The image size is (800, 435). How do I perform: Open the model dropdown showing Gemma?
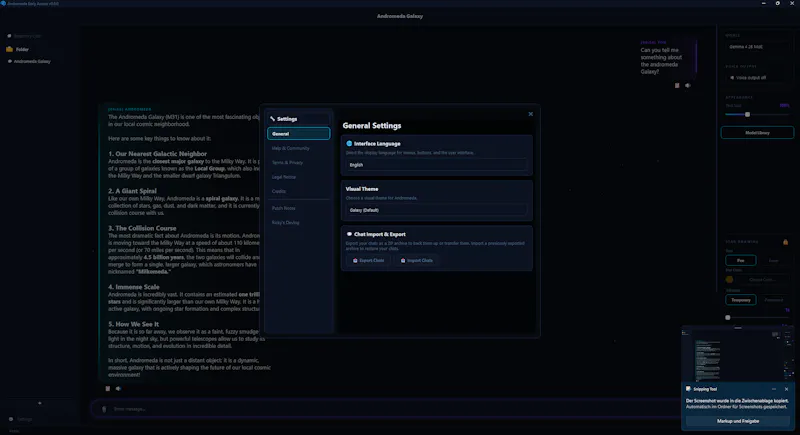point(757,46)
